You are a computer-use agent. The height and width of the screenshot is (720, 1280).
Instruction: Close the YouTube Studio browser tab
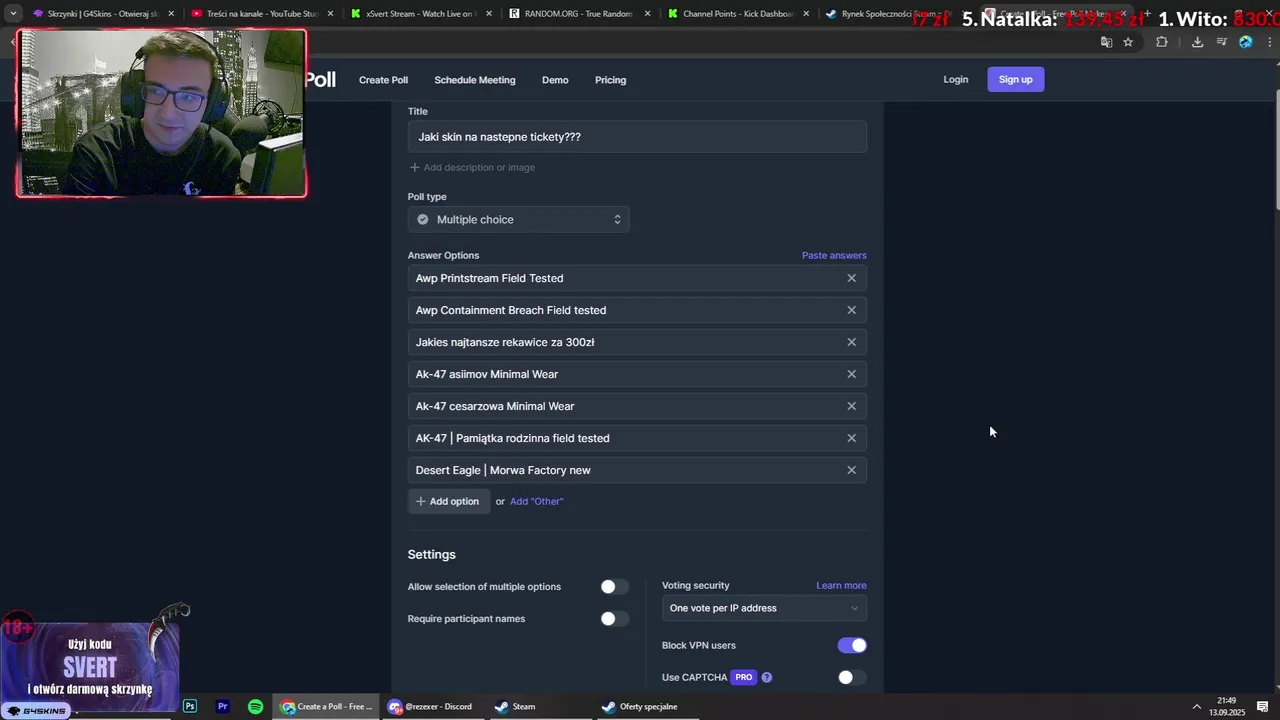330,14
